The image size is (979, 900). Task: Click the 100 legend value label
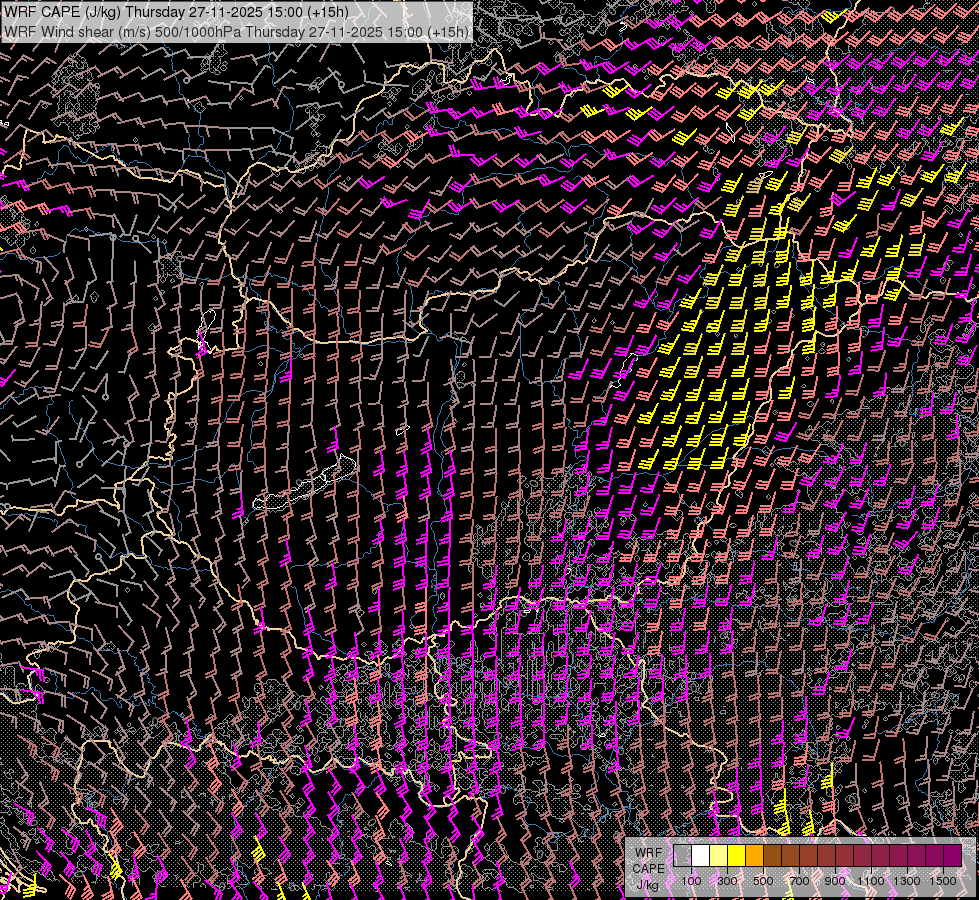[691, 881]
